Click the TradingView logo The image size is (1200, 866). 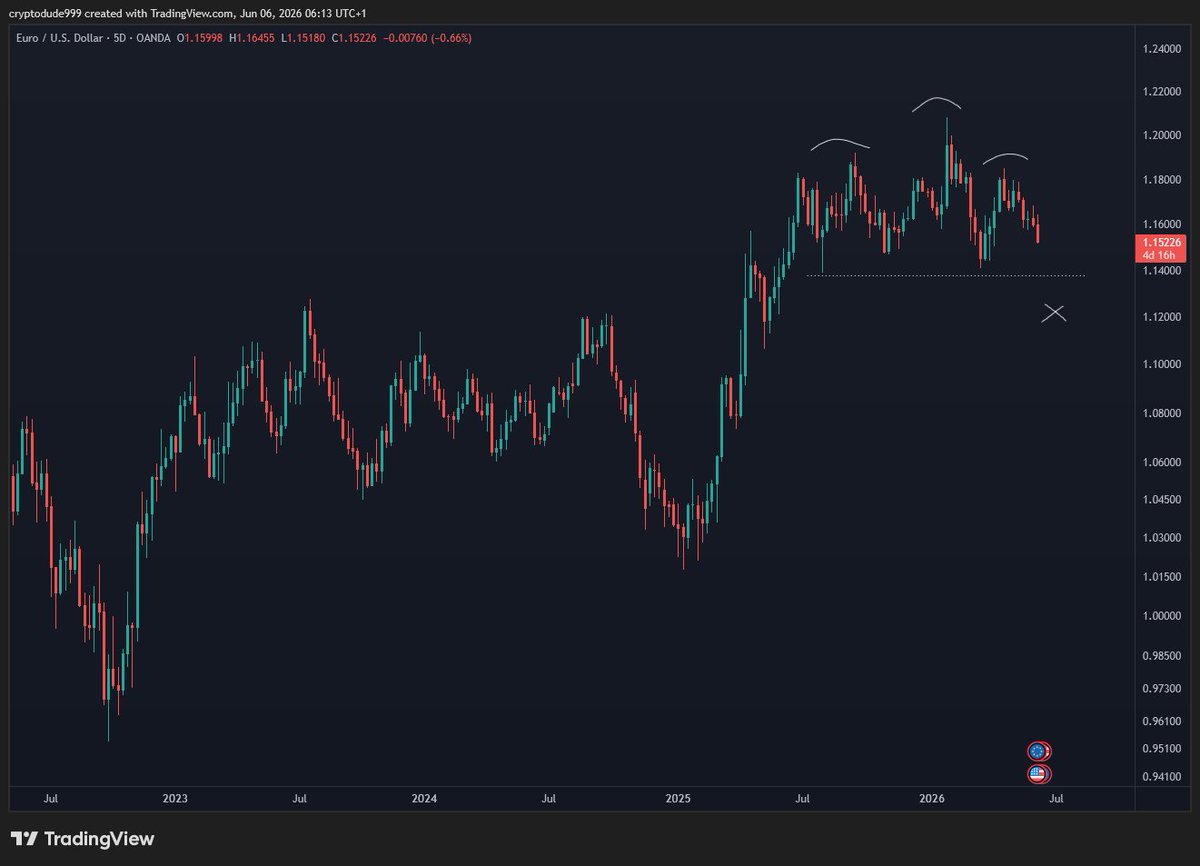coord(83,839)
